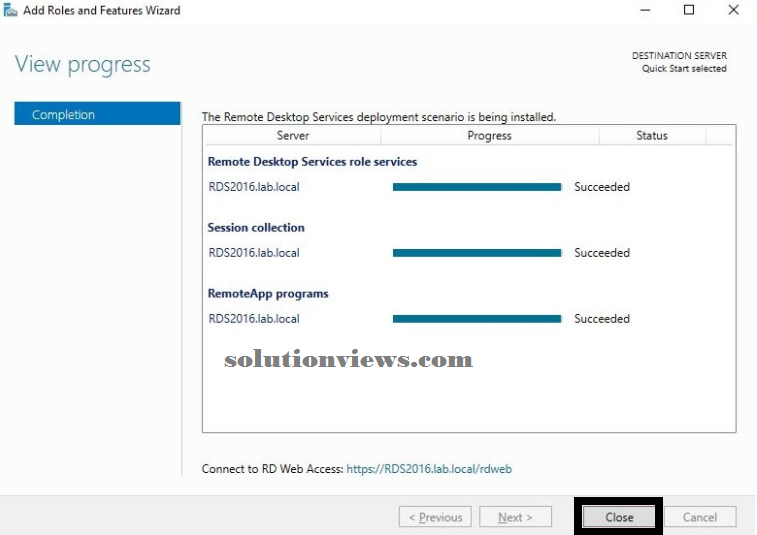Maximize the wizard window
The width and height of the screenshot is (757, 535).
[689, 10]
